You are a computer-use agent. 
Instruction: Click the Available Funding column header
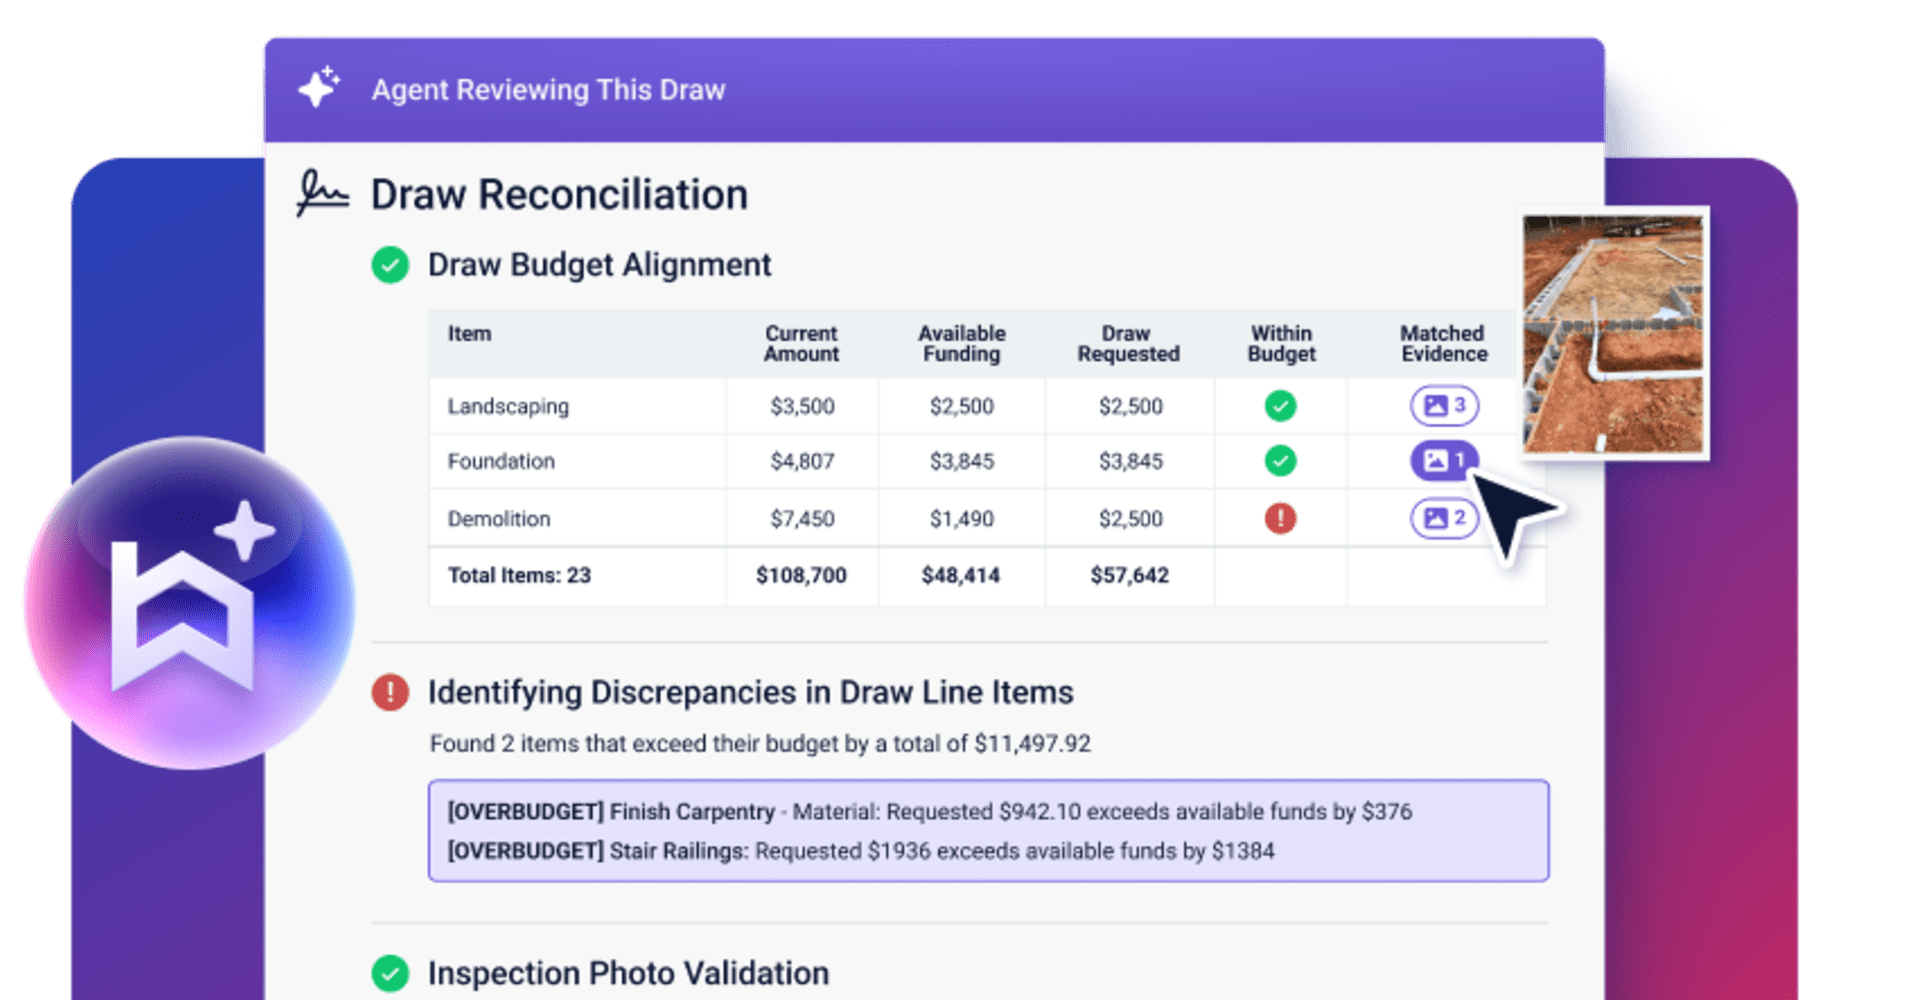[961, 344]
